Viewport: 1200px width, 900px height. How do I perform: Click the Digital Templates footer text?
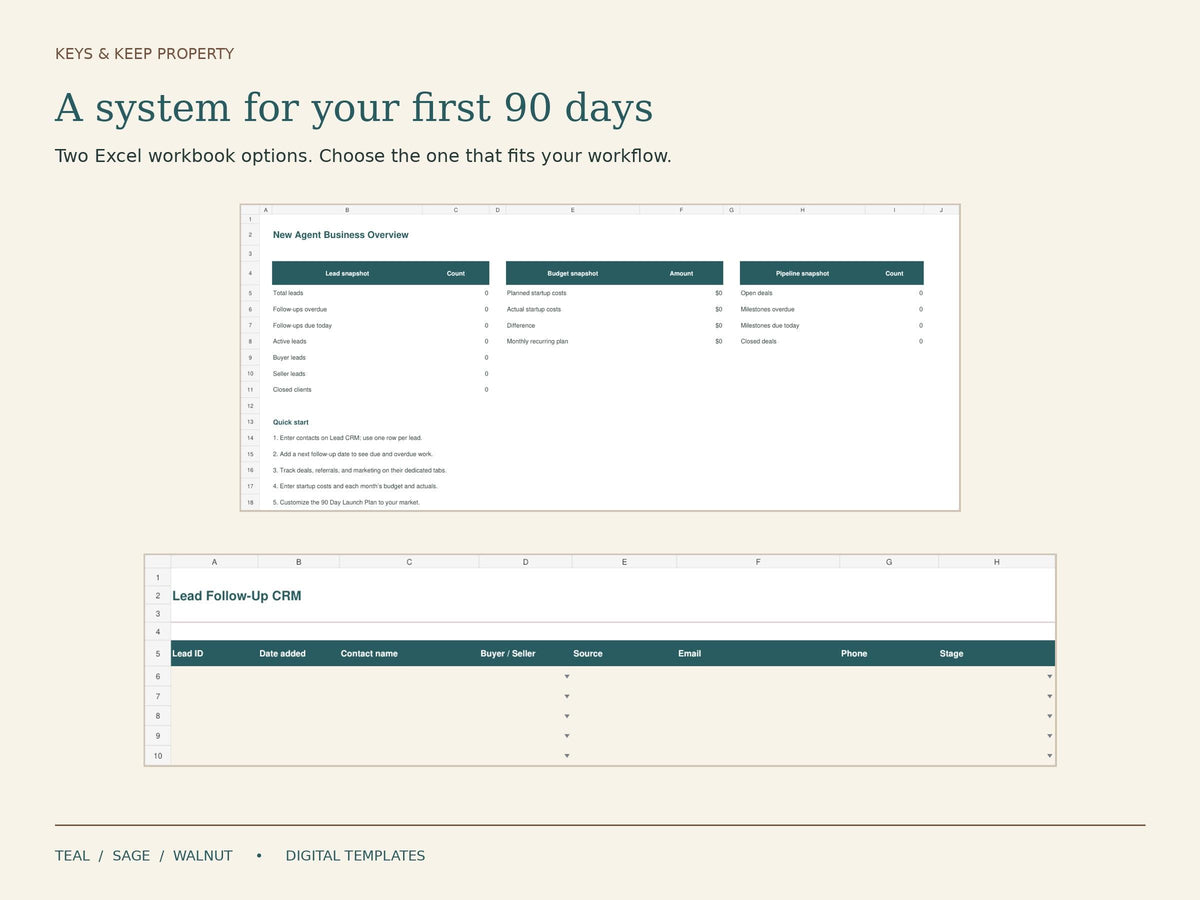355,856
